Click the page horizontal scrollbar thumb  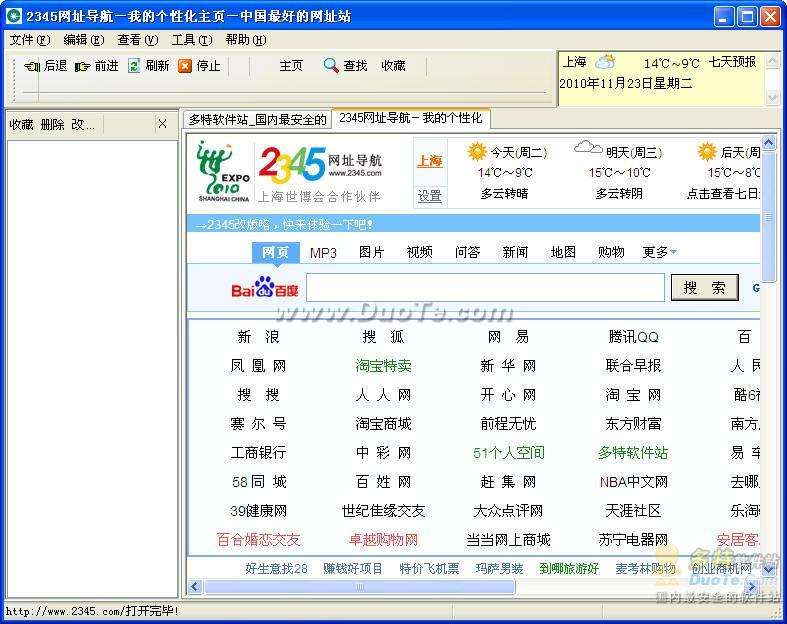pos(360,586)
